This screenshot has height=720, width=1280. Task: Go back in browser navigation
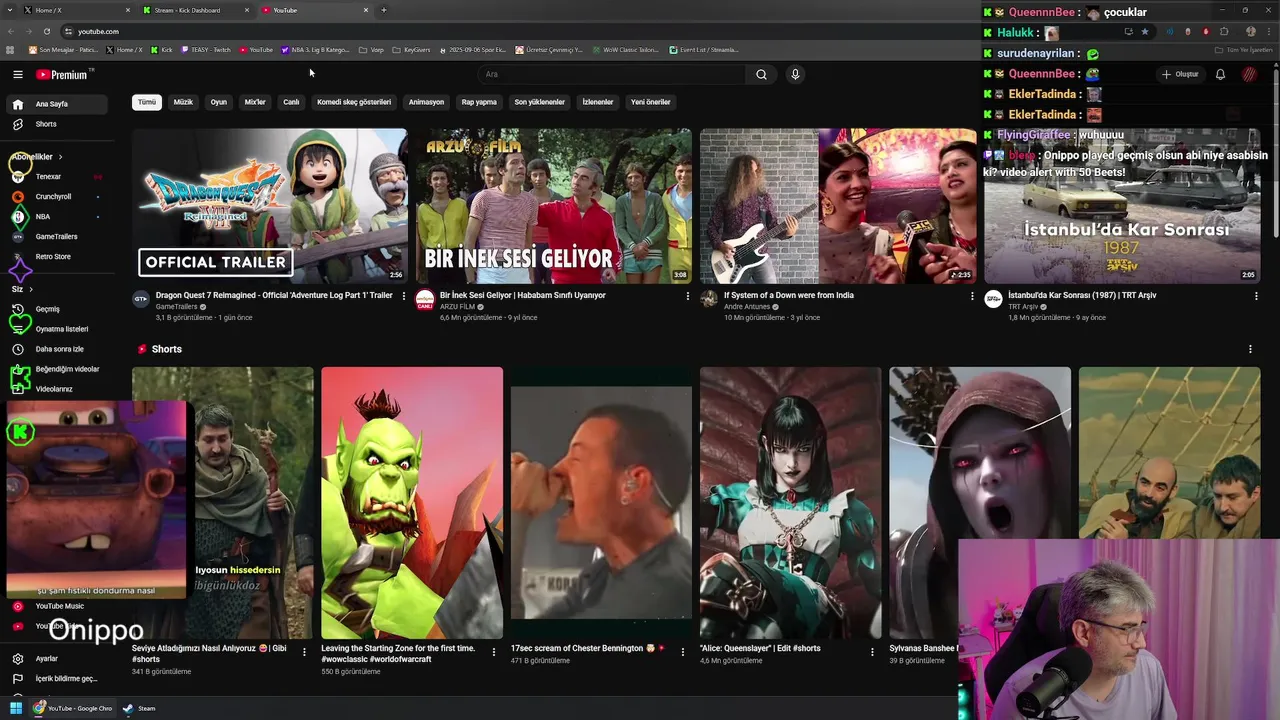[10, 31]
